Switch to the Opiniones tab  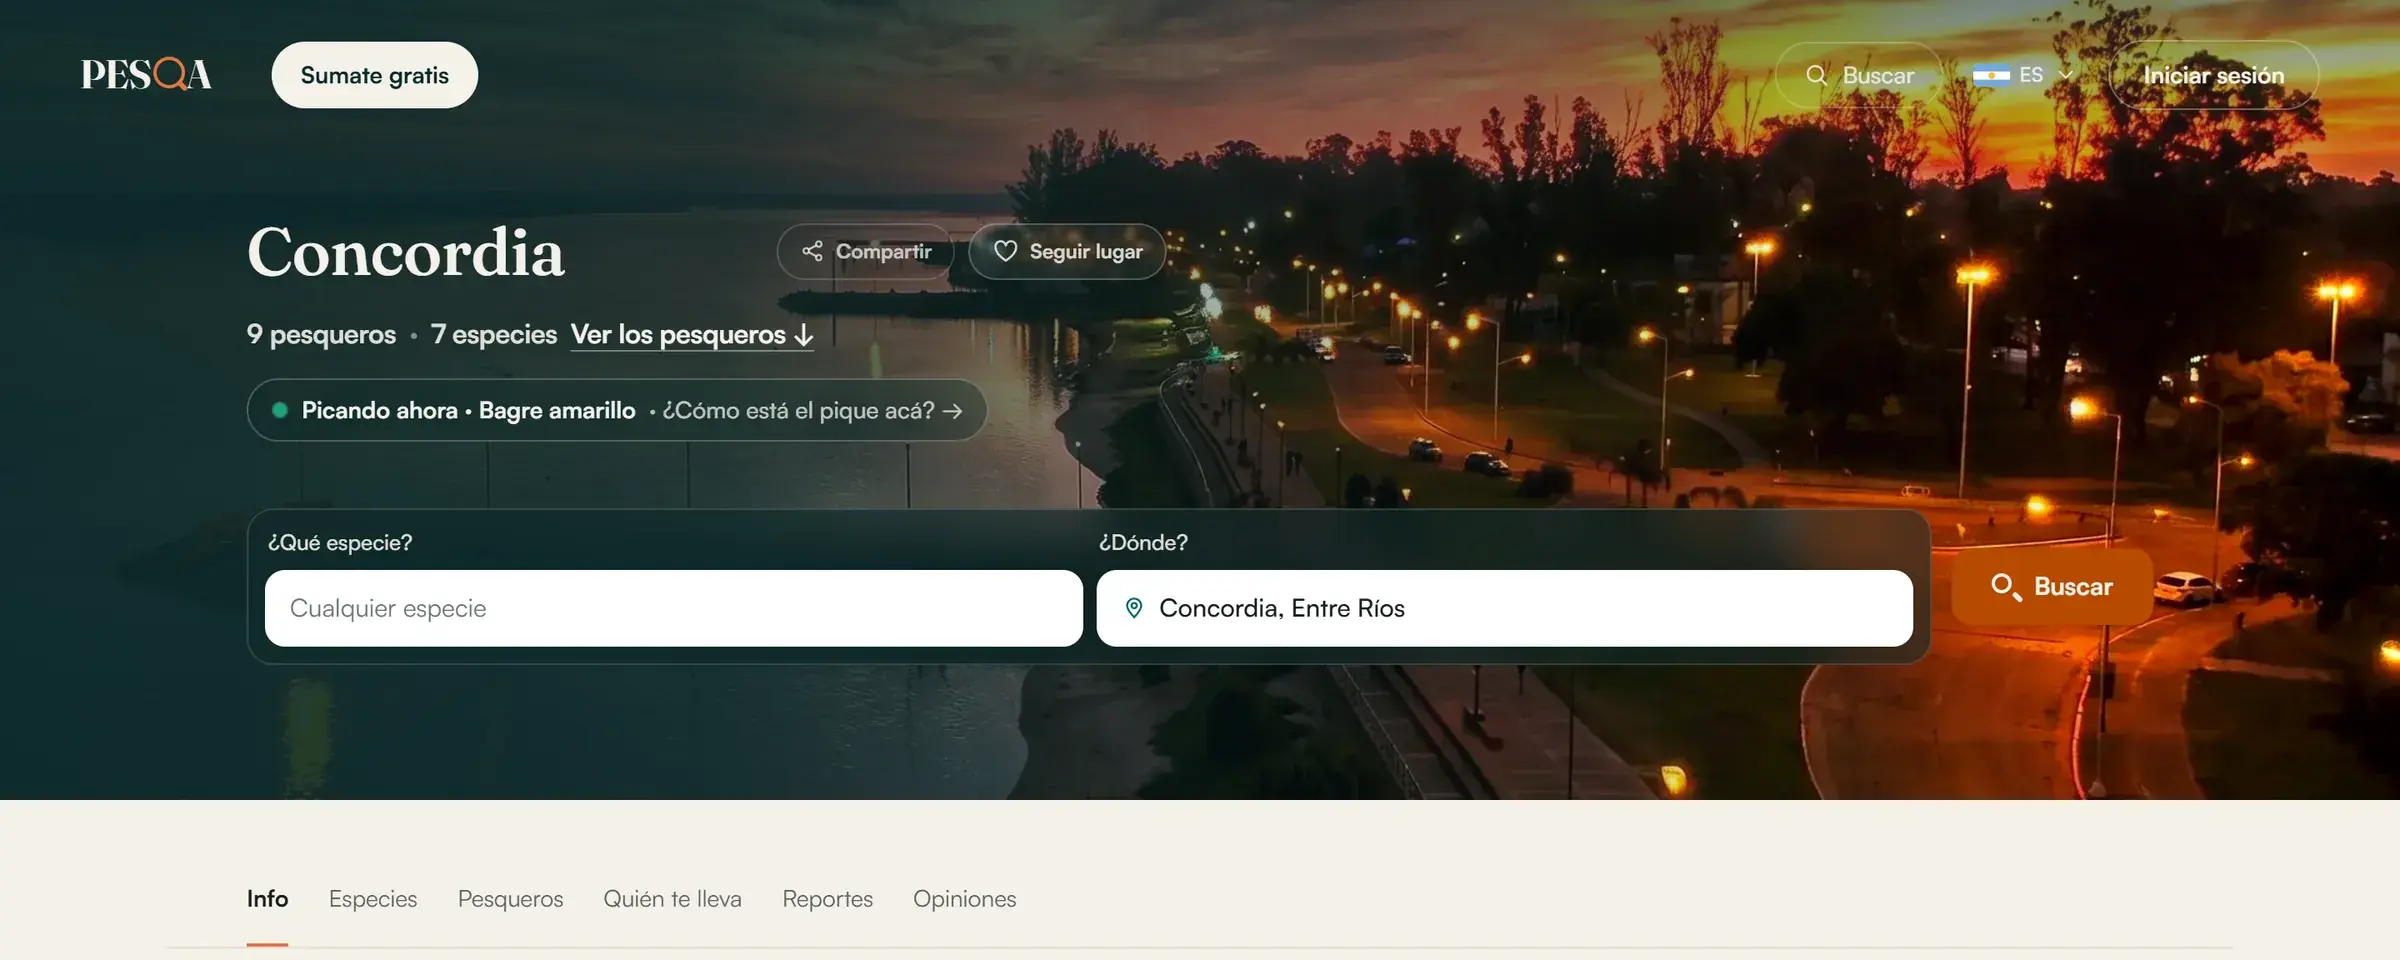click(964, 899)
